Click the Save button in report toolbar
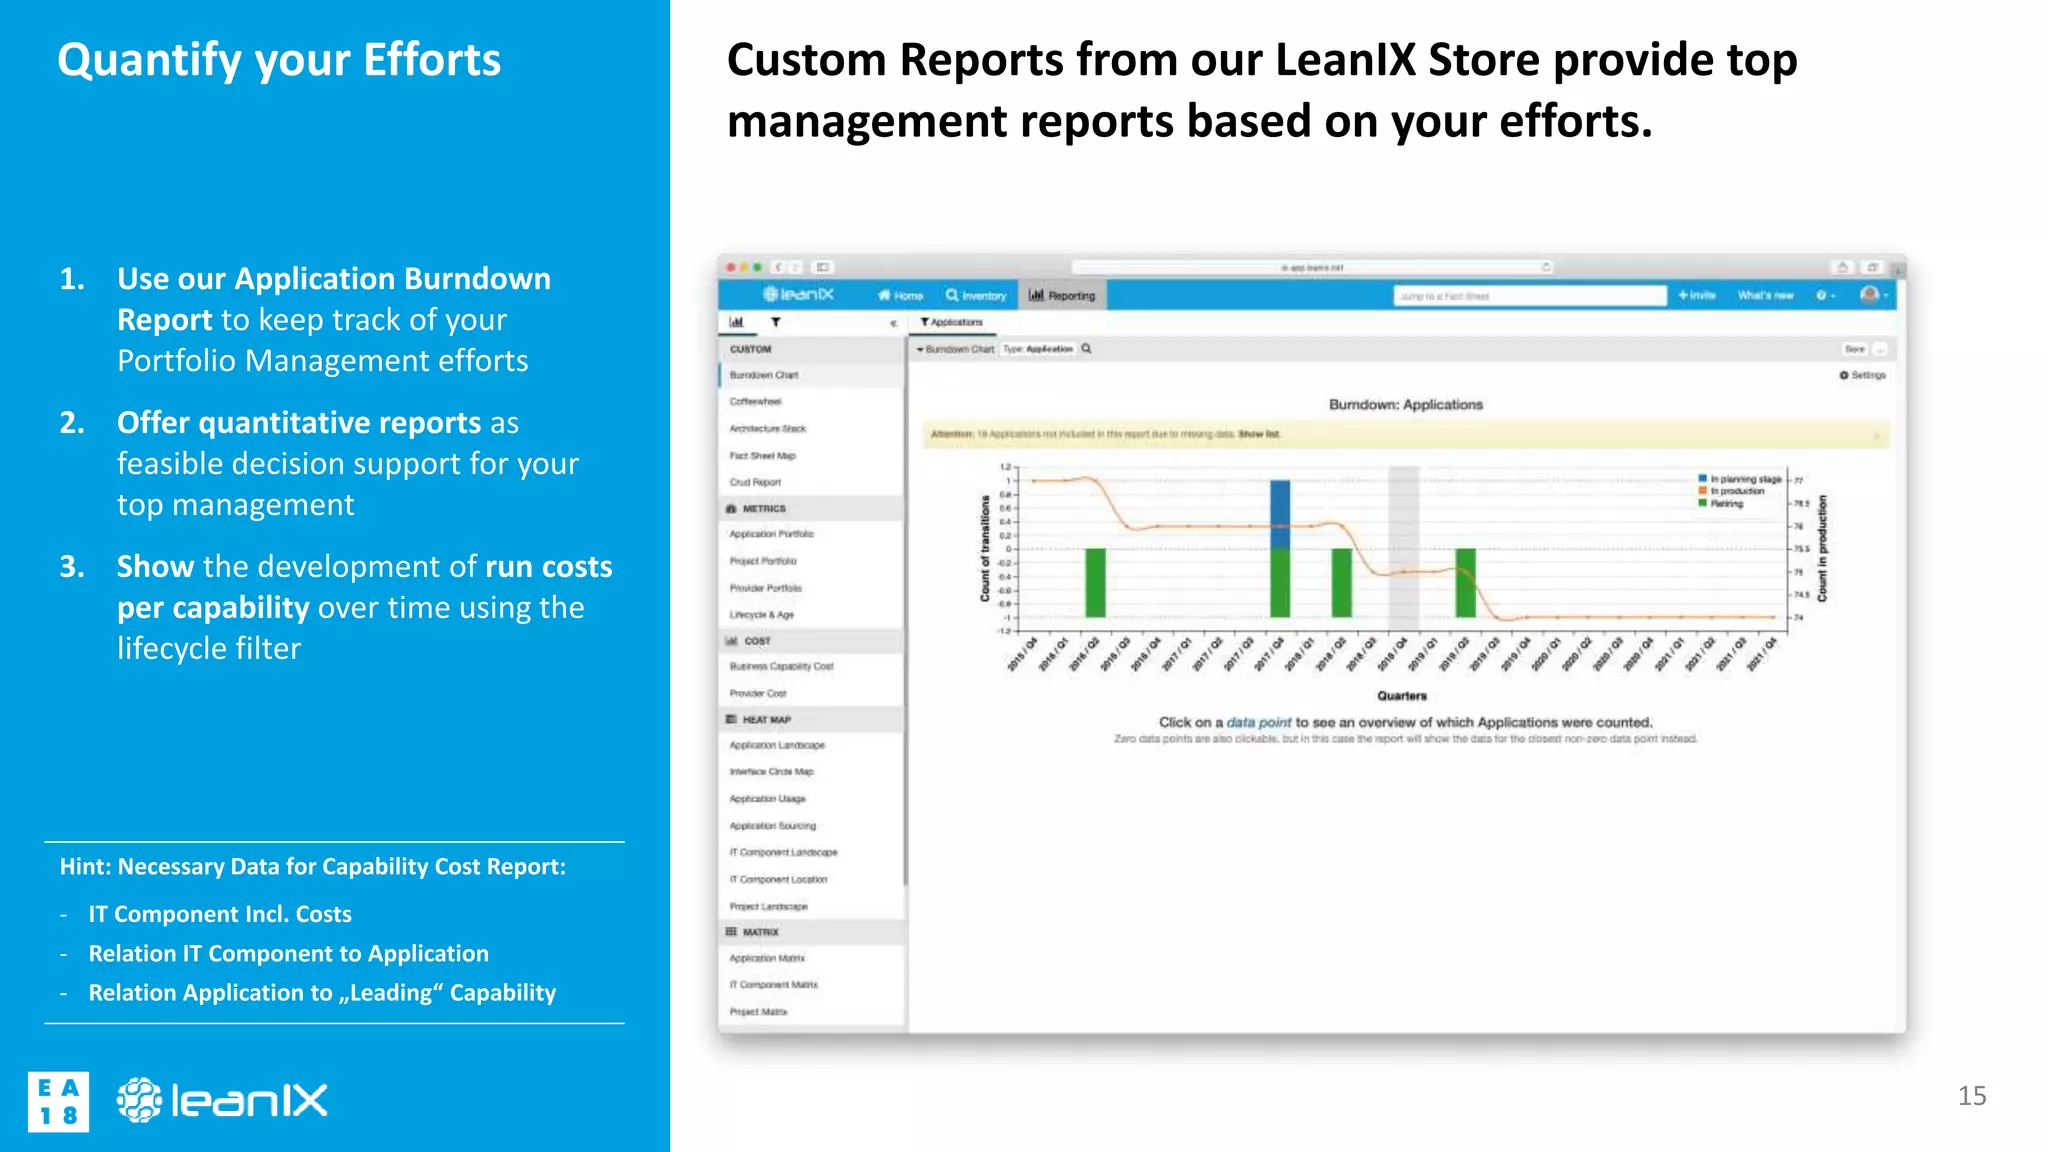 [1855, 349]
